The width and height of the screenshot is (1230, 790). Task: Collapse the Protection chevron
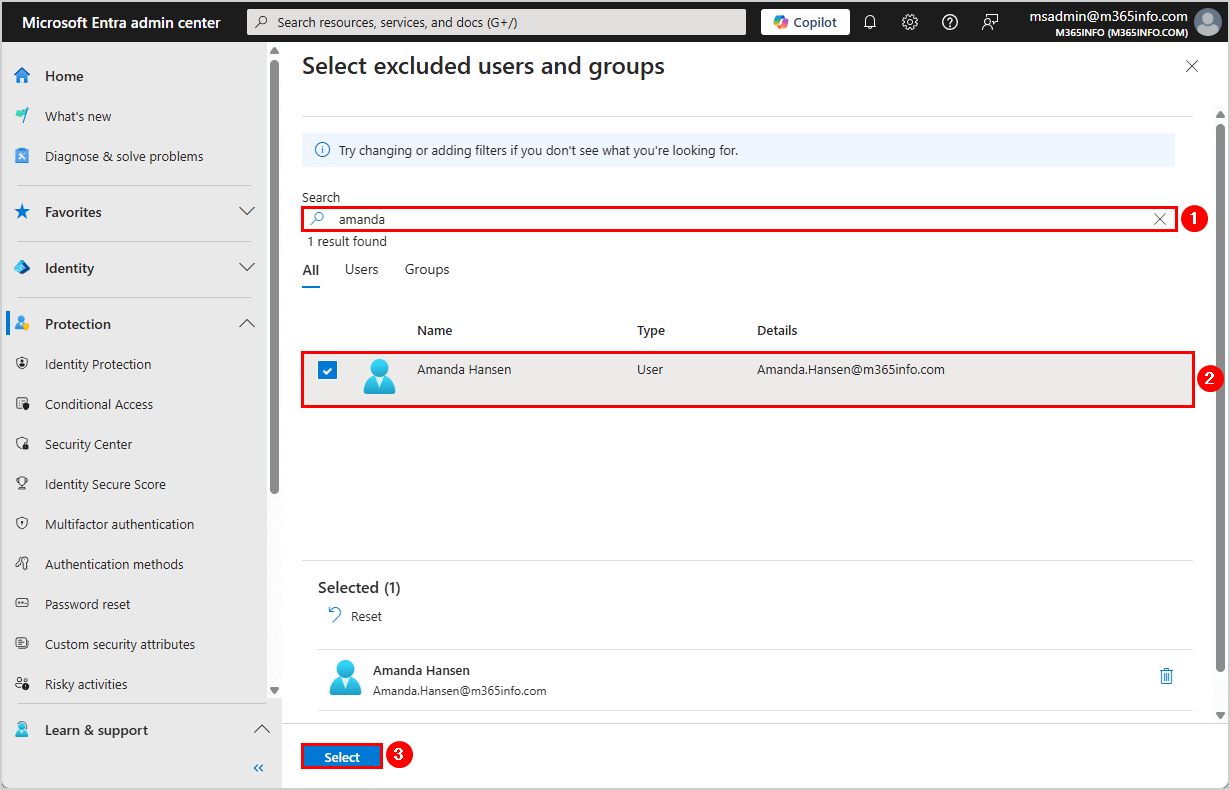pos(247,324)
